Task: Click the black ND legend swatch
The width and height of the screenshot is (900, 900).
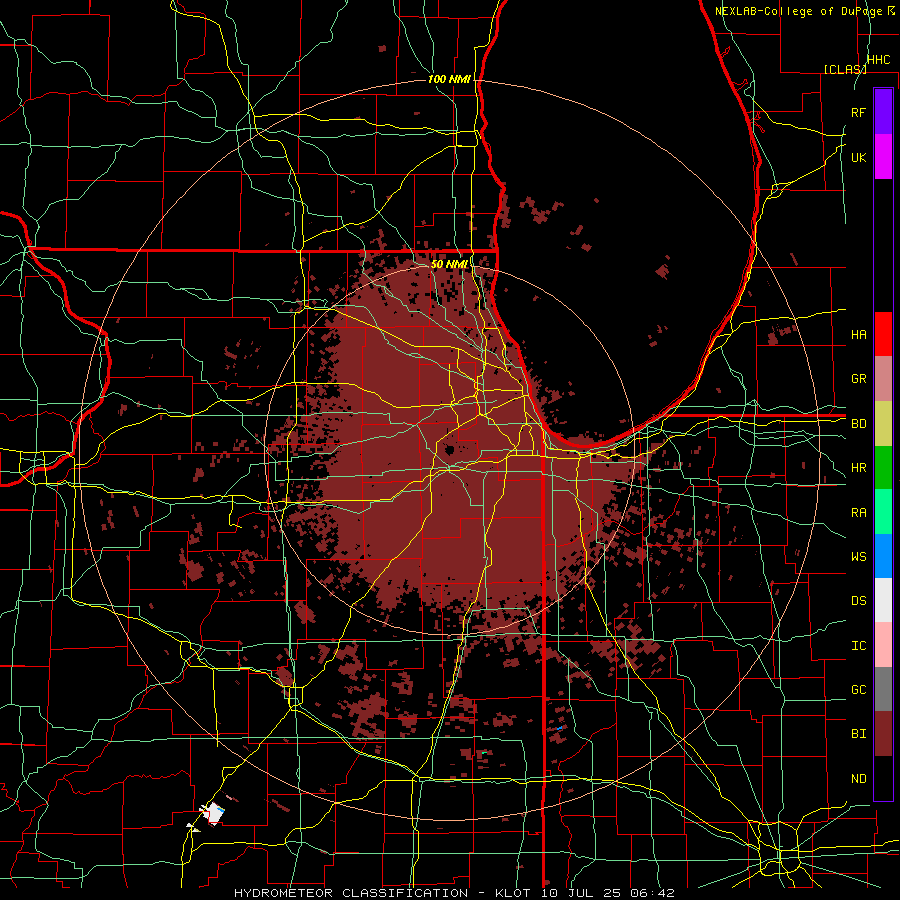Action: [883, 778]
